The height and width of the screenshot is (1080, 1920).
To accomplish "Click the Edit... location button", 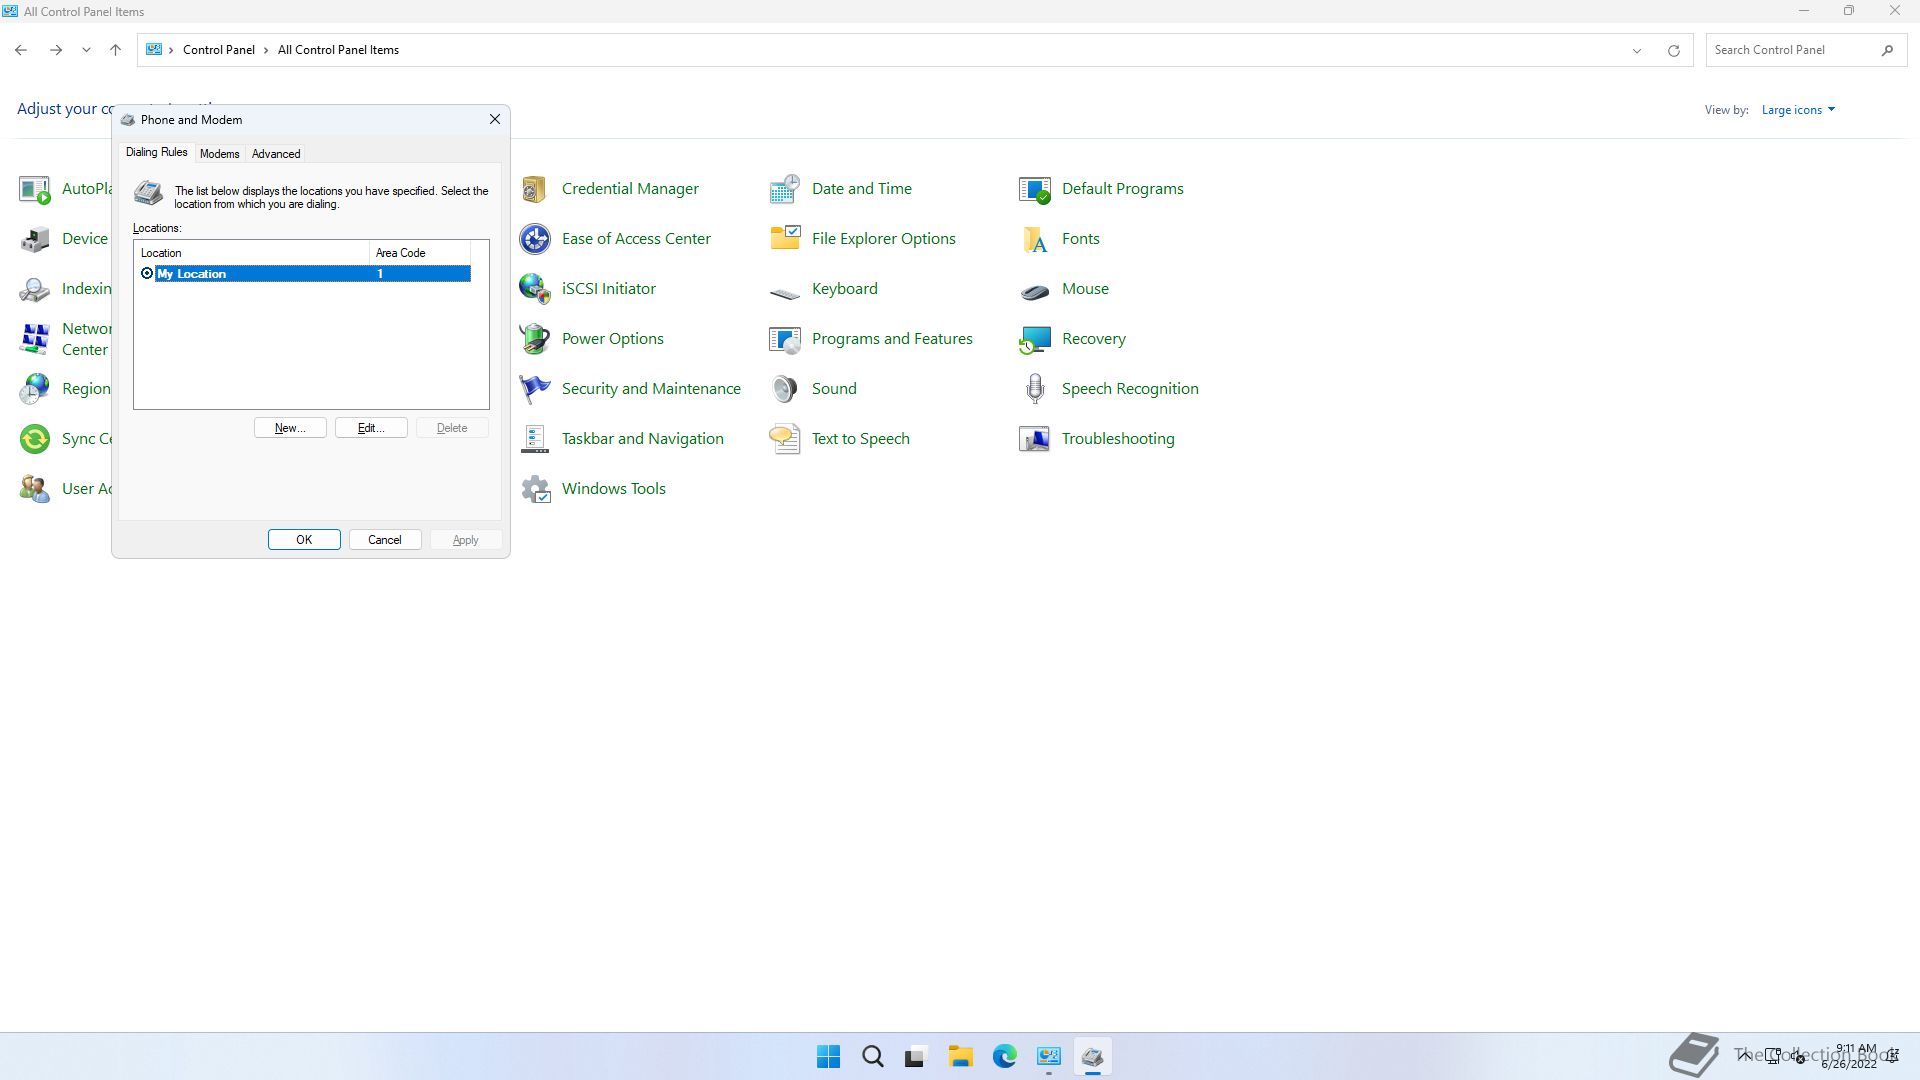I will [371, 428].
